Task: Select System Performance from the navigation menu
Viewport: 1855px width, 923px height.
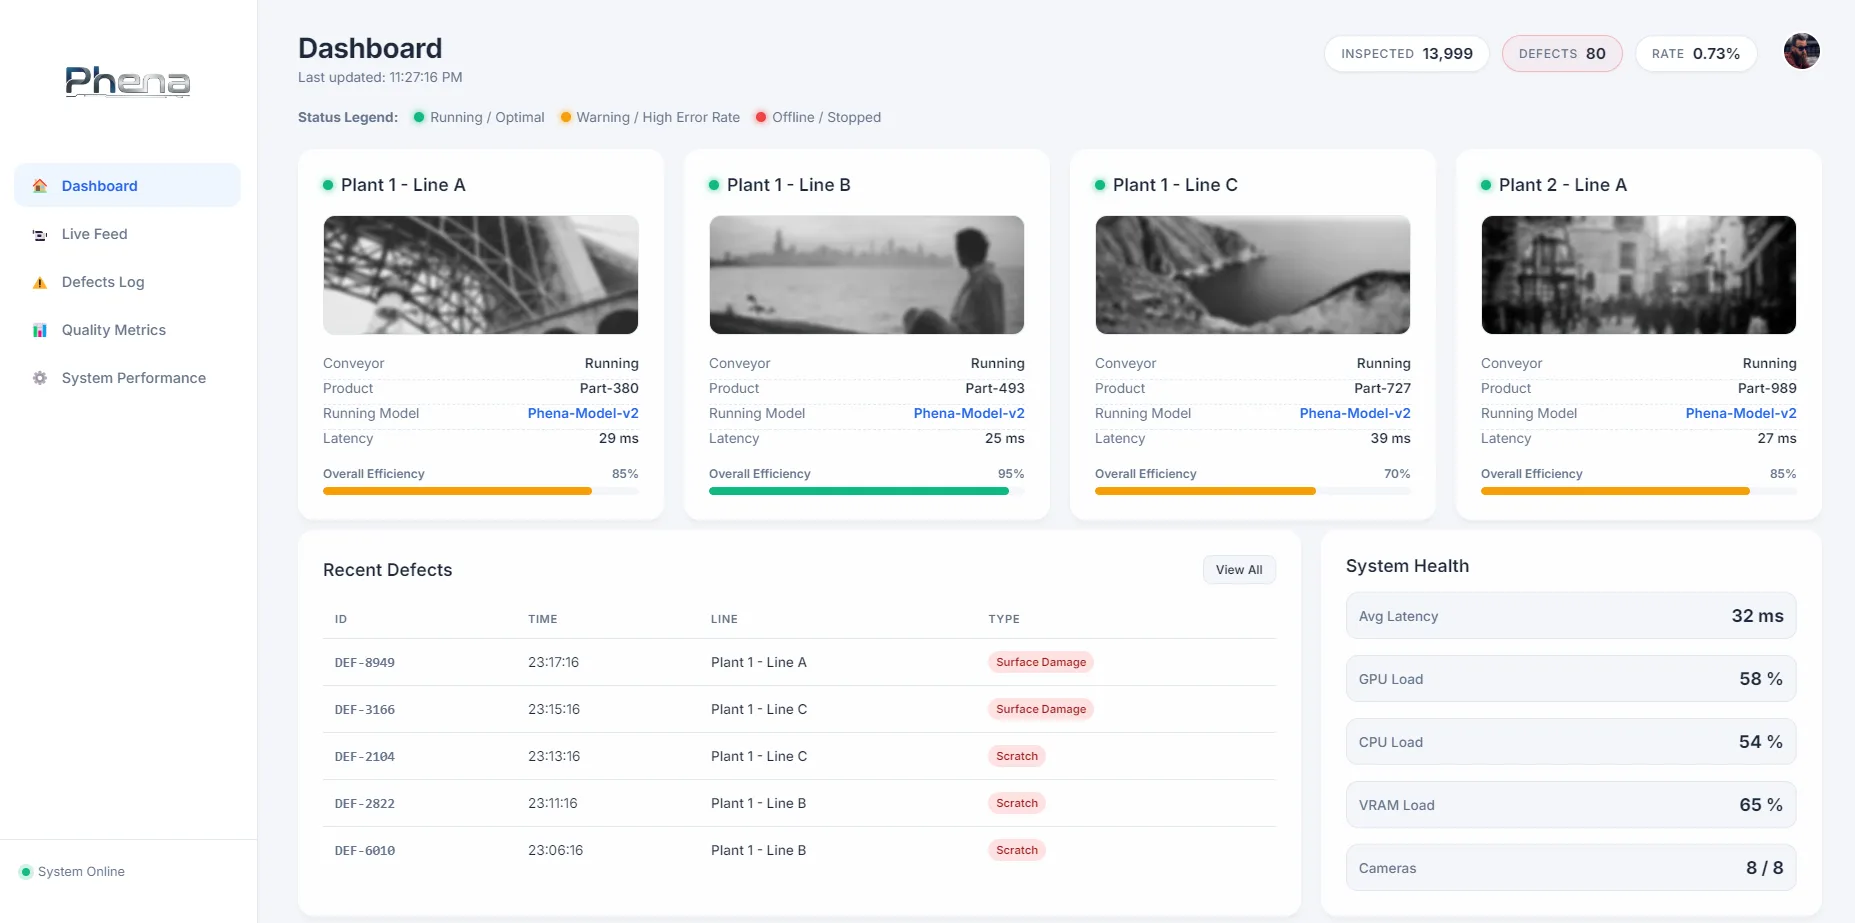Action: click(134, 378)
